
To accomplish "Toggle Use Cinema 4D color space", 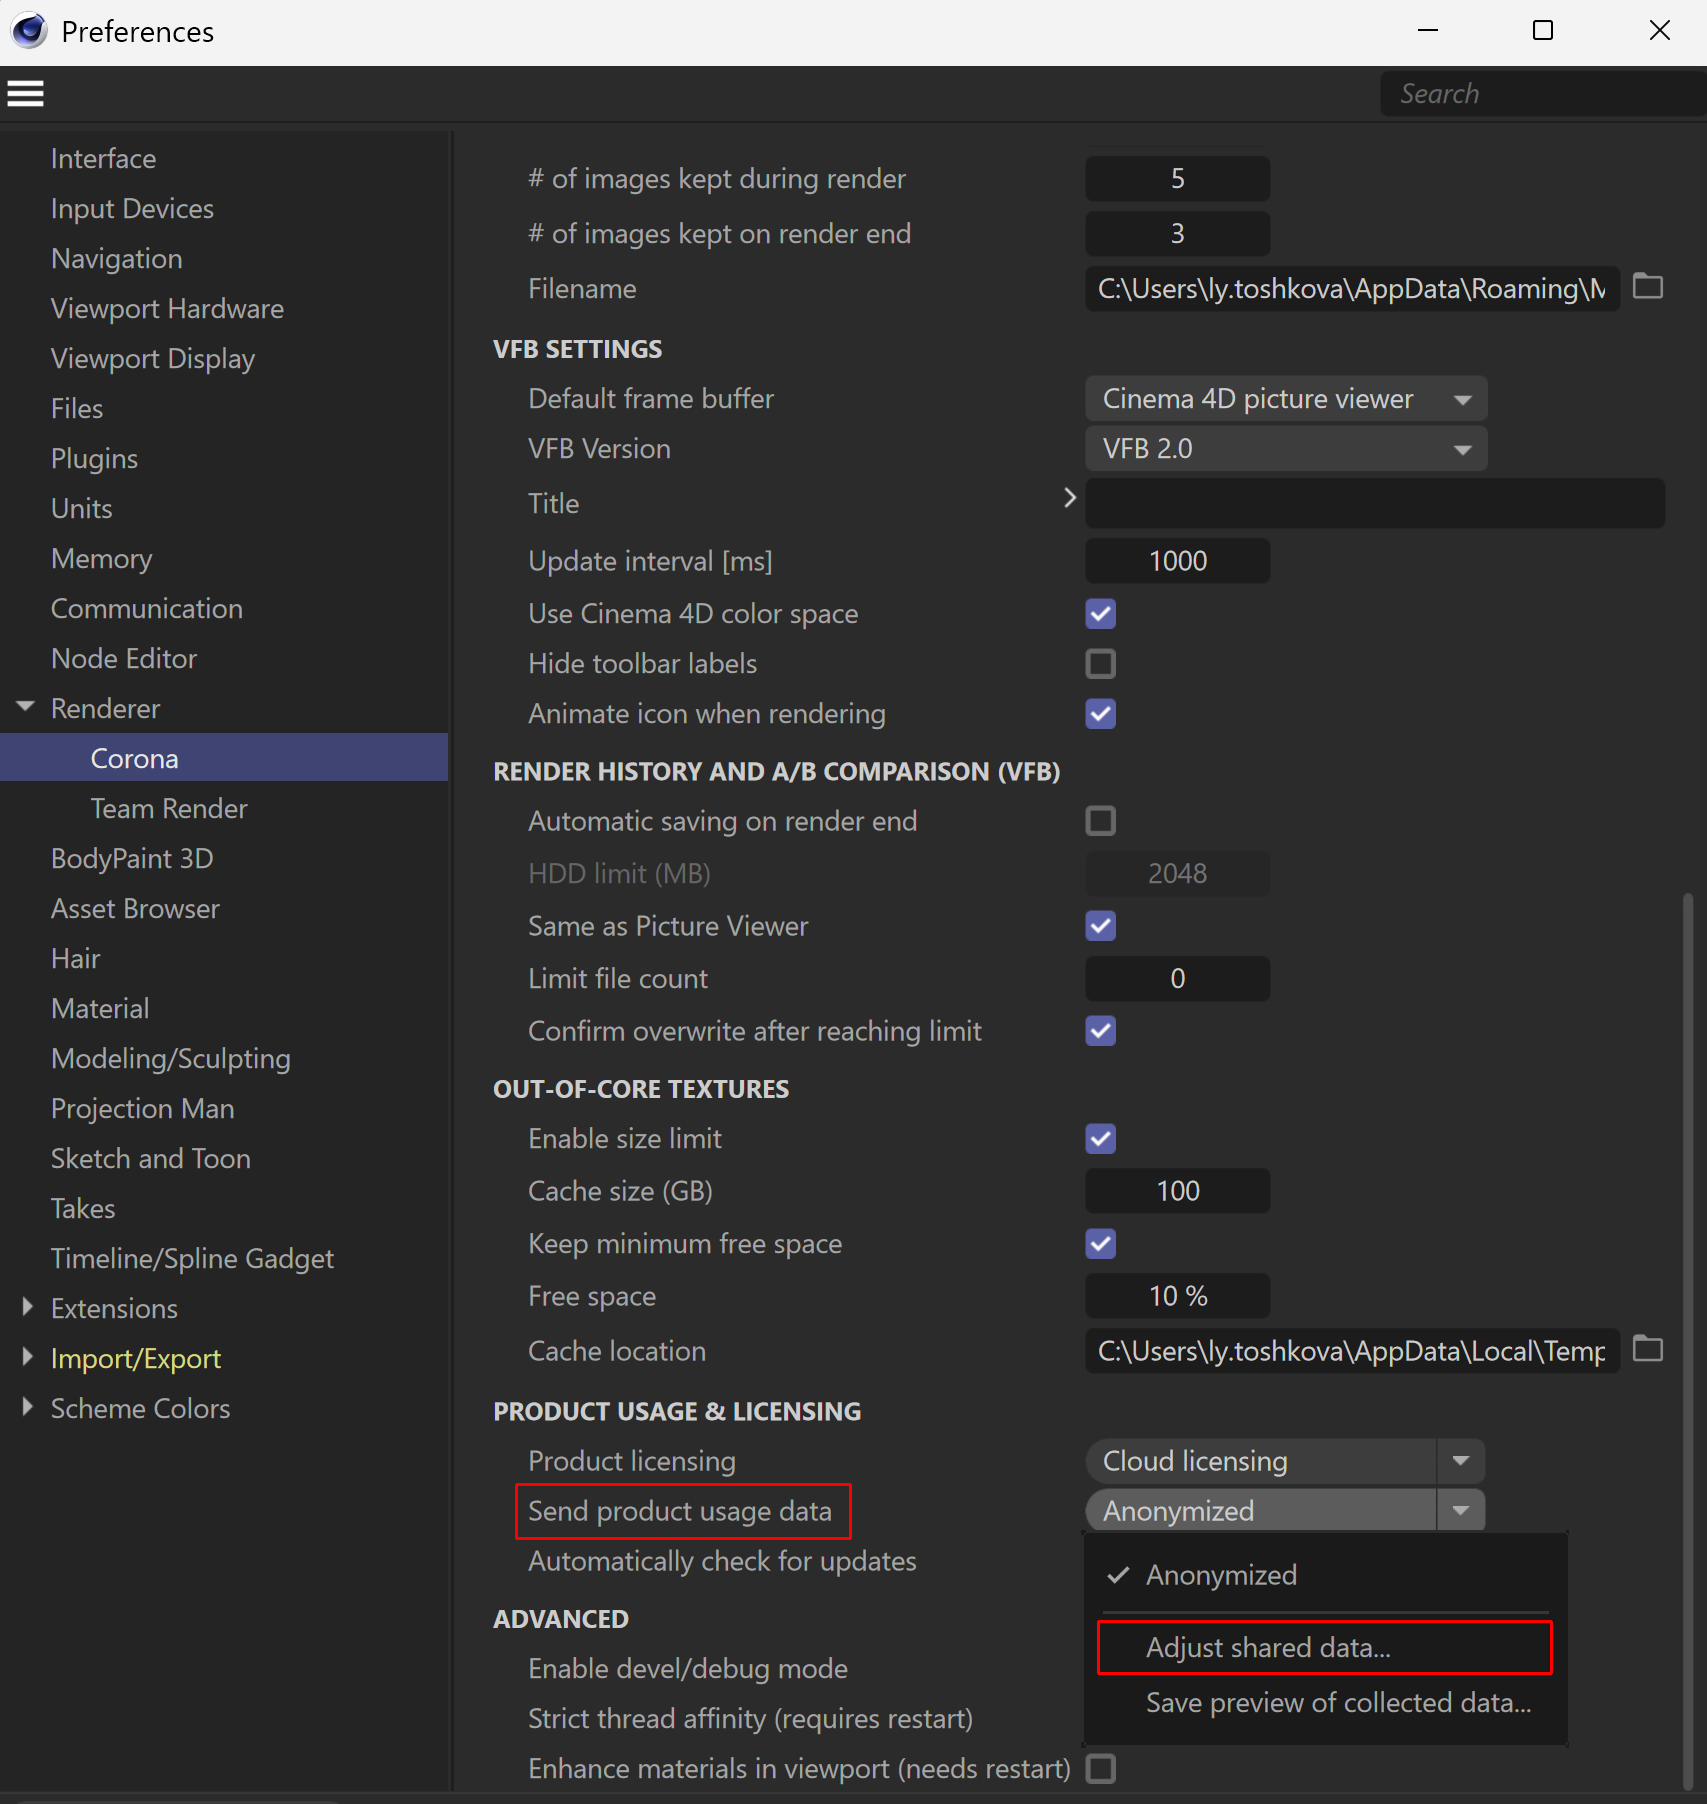I will point(1101,614).
